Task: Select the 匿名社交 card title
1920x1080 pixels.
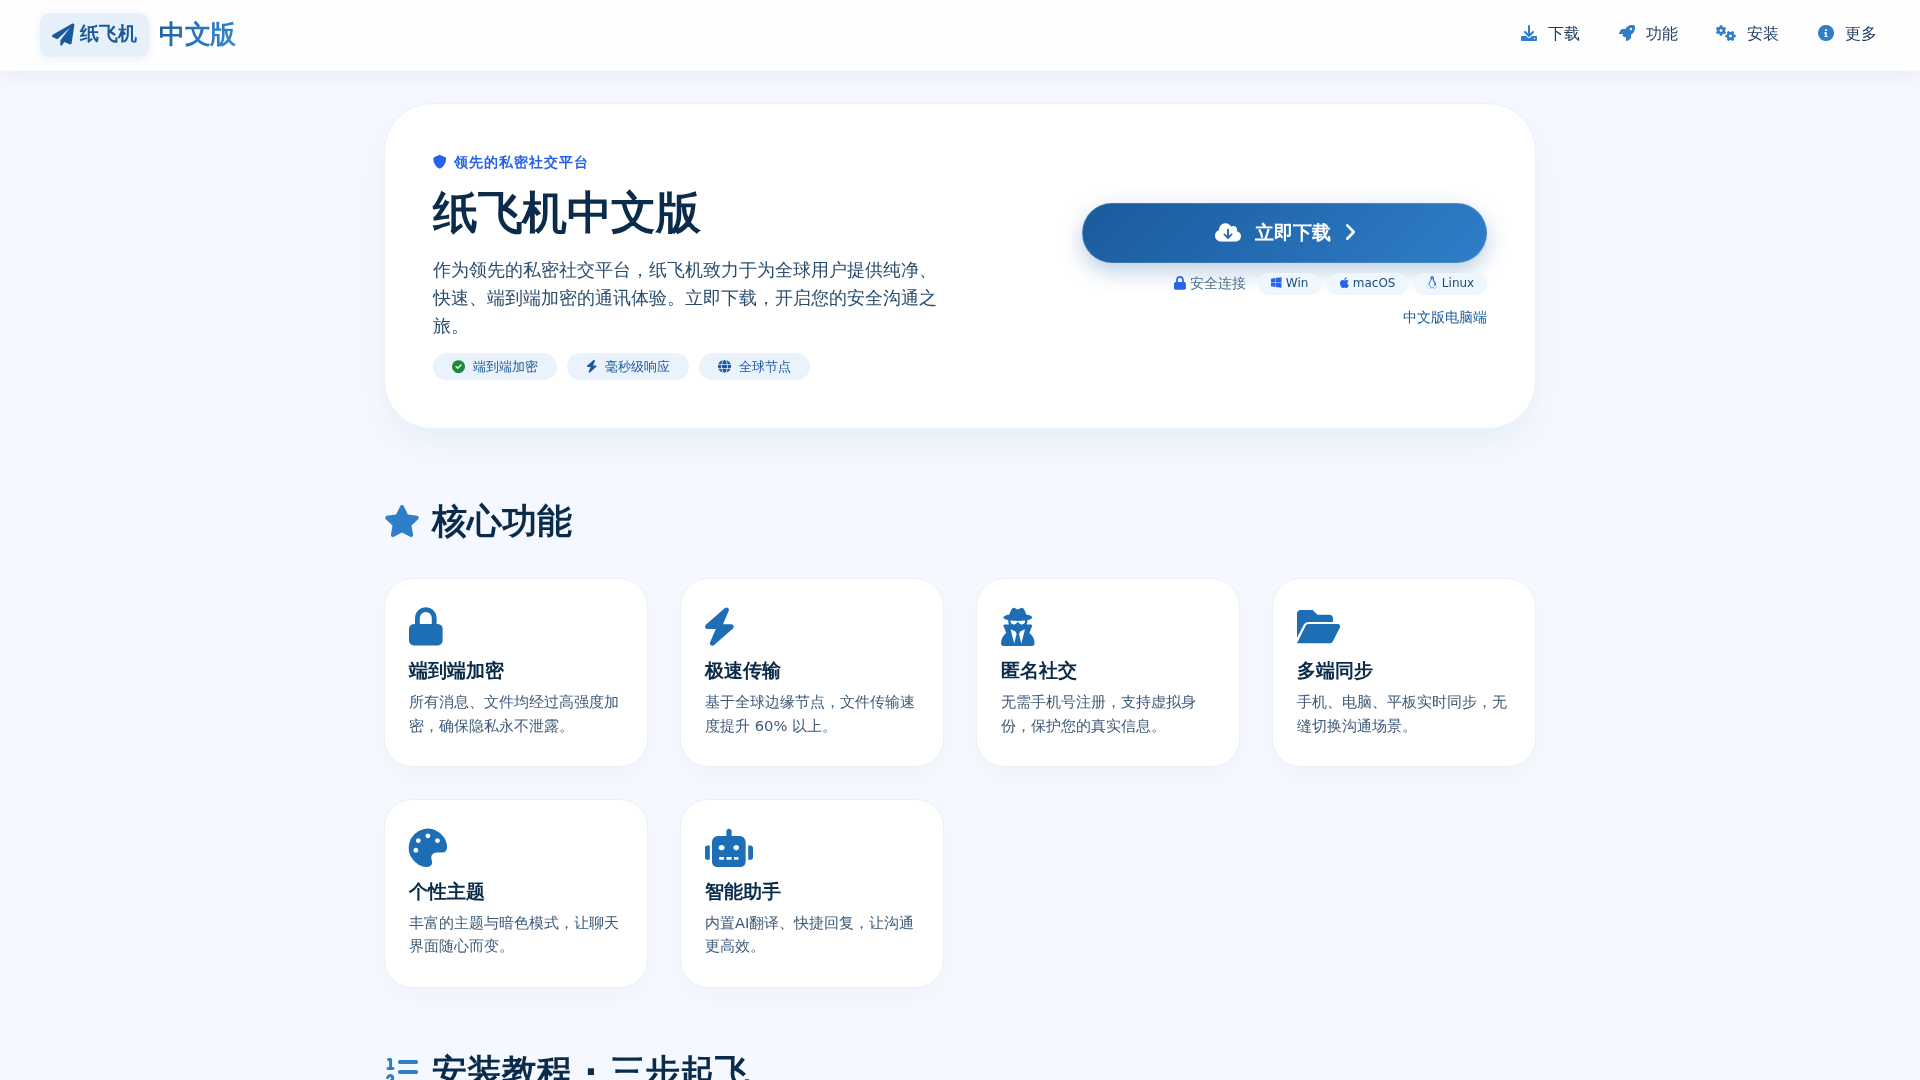Action: [1039, 671]
